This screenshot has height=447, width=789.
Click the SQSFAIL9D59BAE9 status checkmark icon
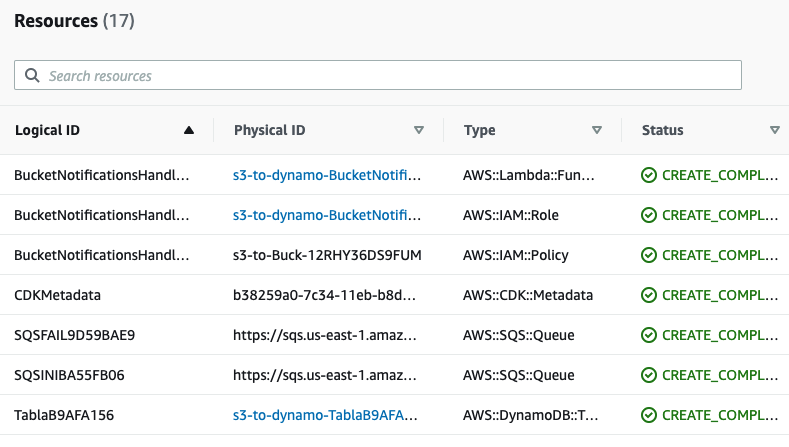point(648,335)
